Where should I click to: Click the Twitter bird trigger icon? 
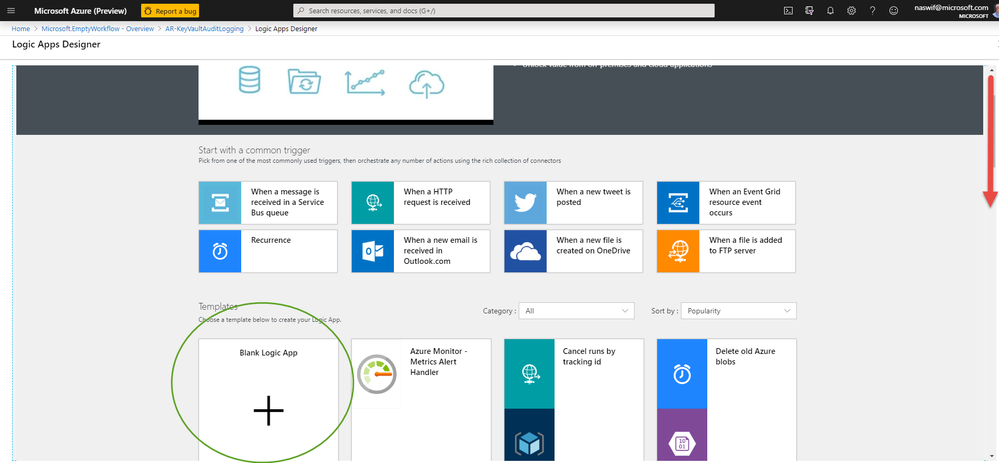(x=526, y=203)
